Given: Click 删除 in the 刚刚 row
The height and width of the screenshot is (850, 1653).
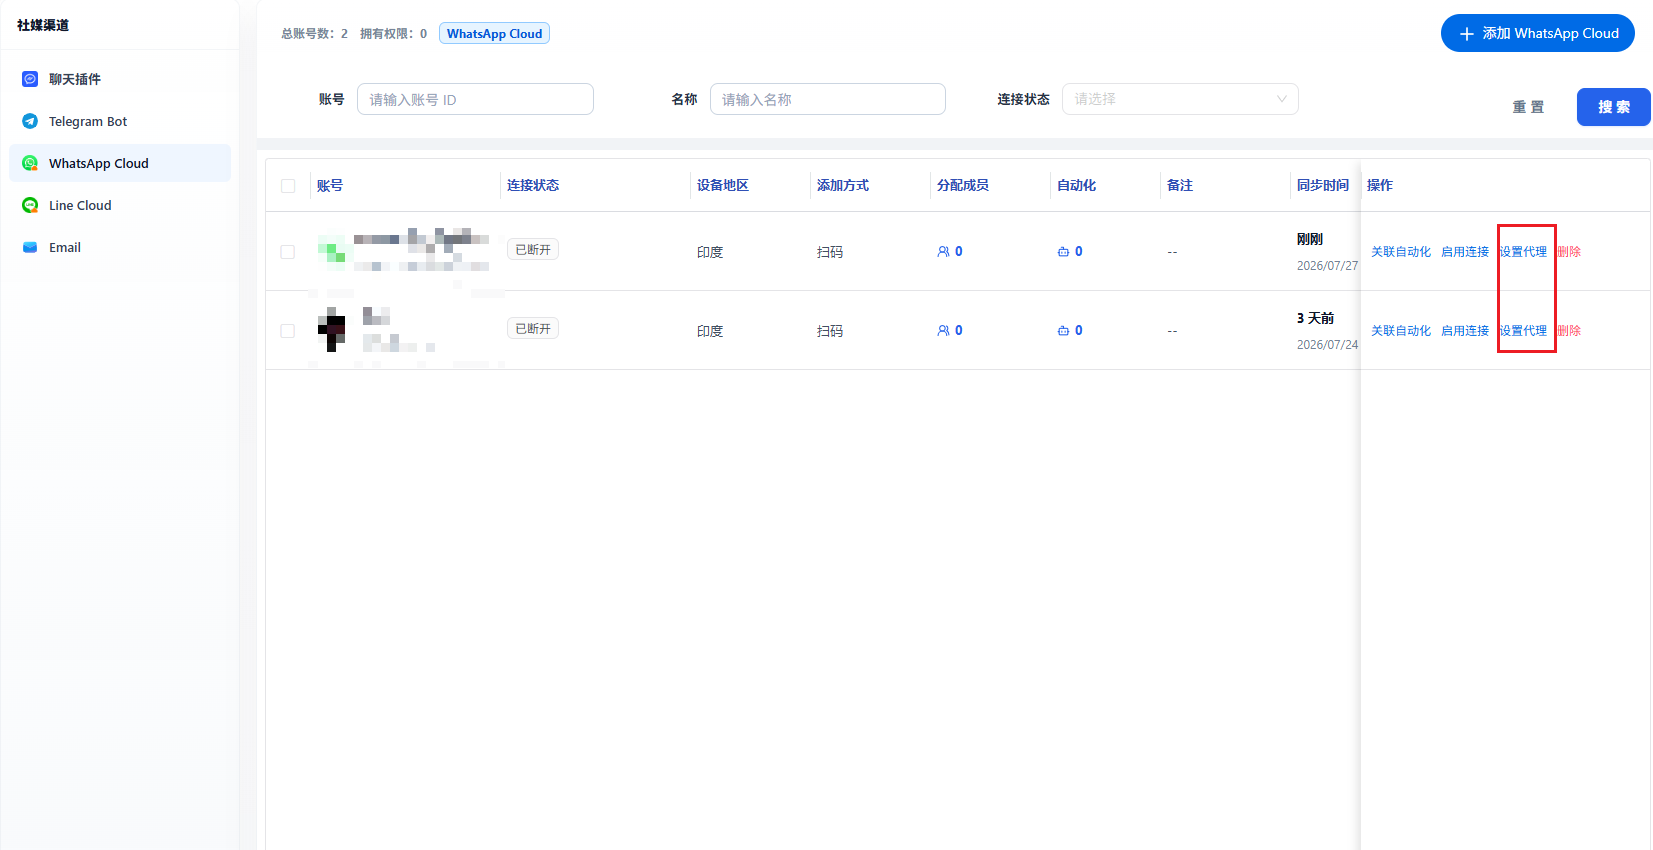Looking at the screenshot, I should 1569,252.
